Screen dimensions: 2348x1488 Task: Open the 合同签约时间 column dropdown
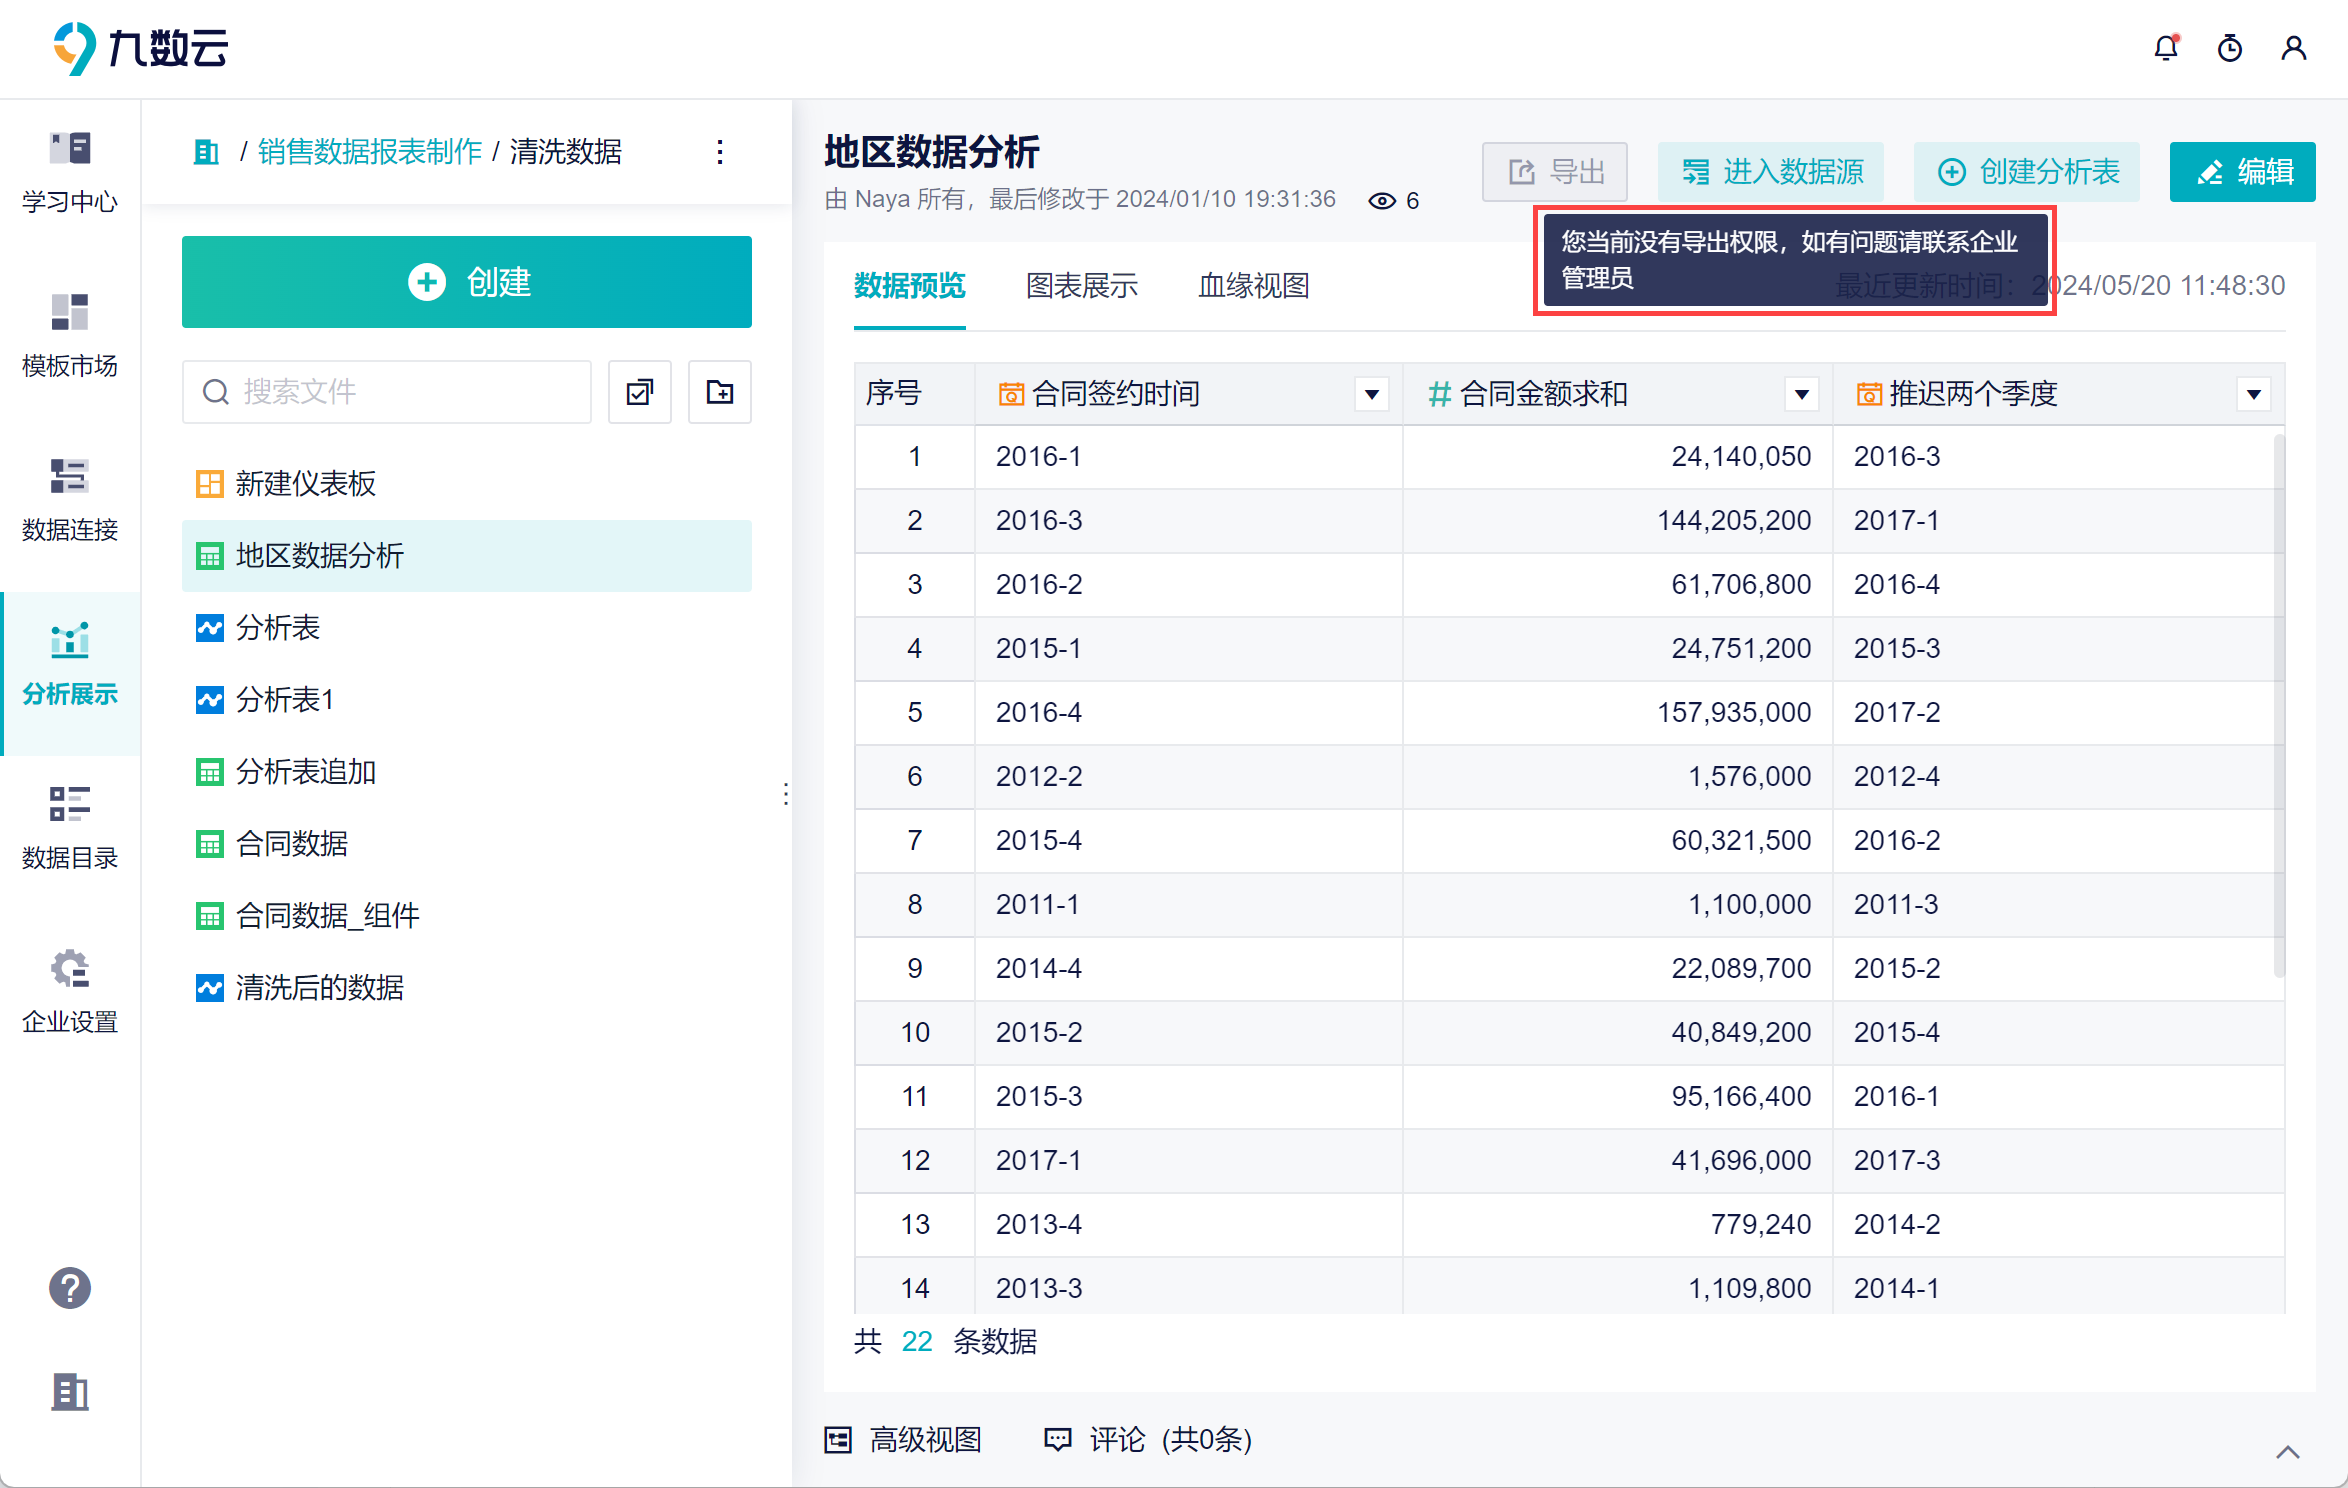(x=1372, y=395)
